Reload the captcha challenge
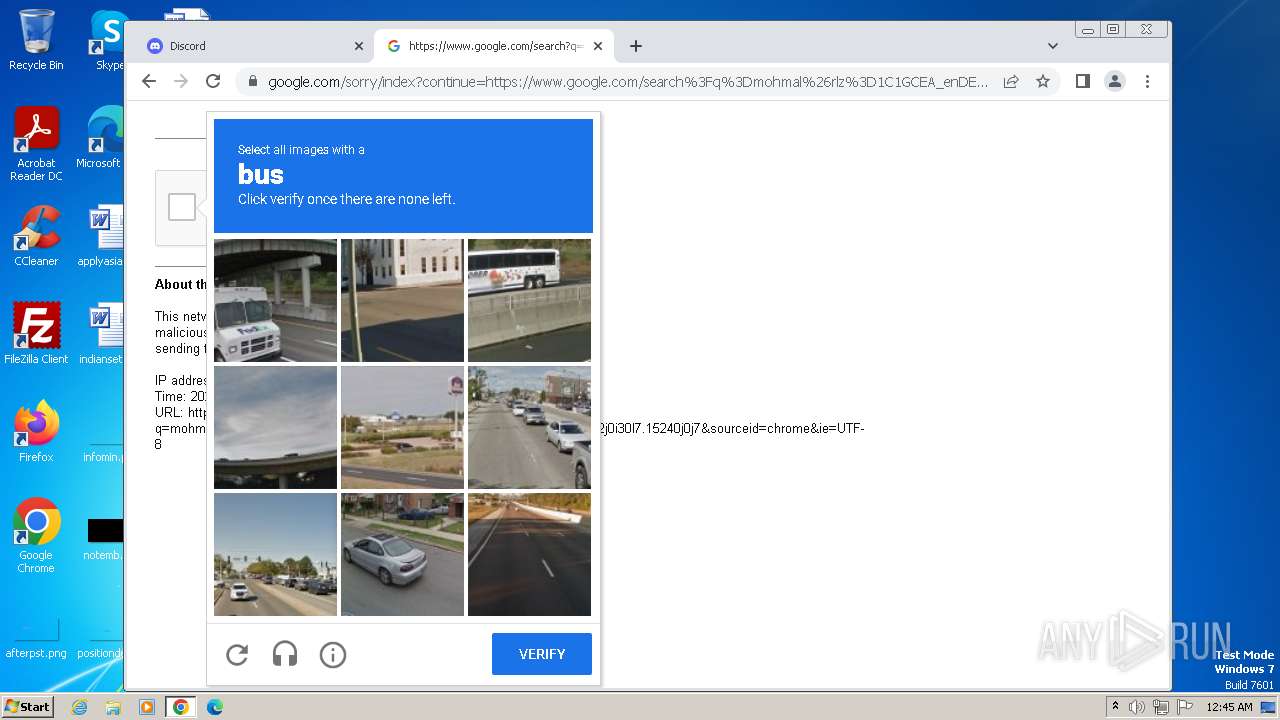Screen dimensions: 1280x720 pos(237,655)
